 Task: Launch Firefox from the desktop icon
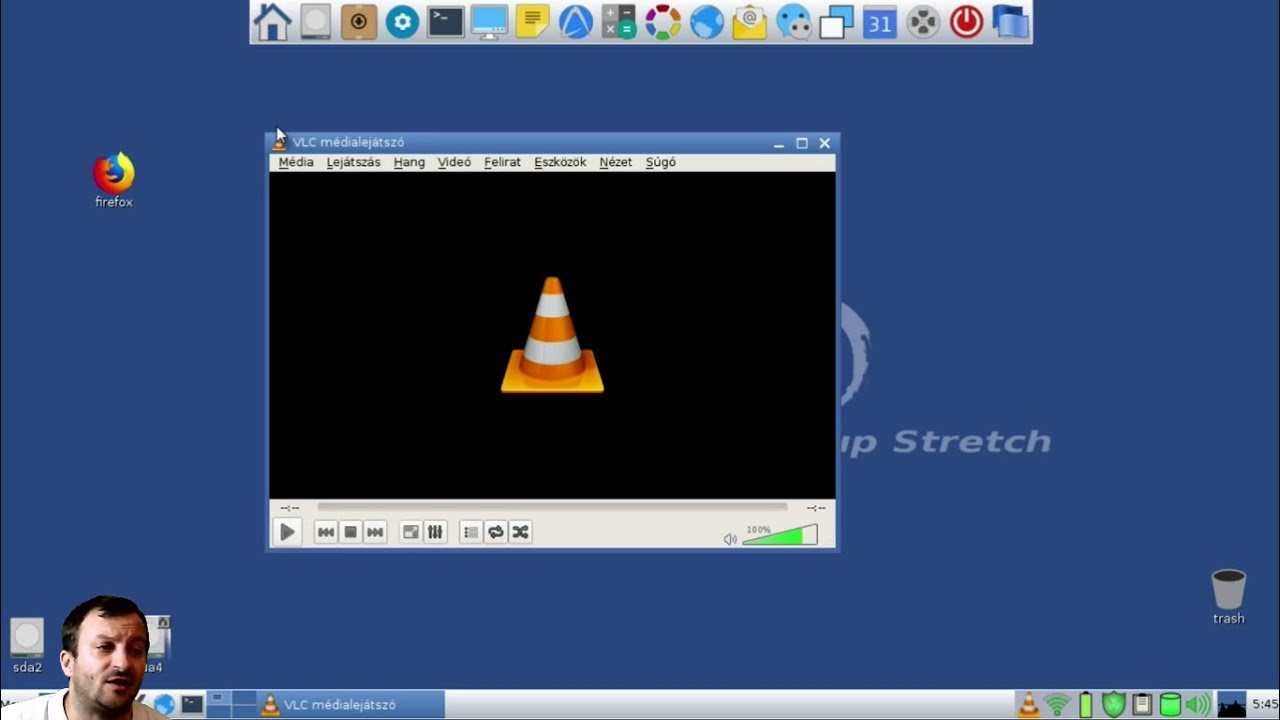pyautogui.click(x=114, y=181)
